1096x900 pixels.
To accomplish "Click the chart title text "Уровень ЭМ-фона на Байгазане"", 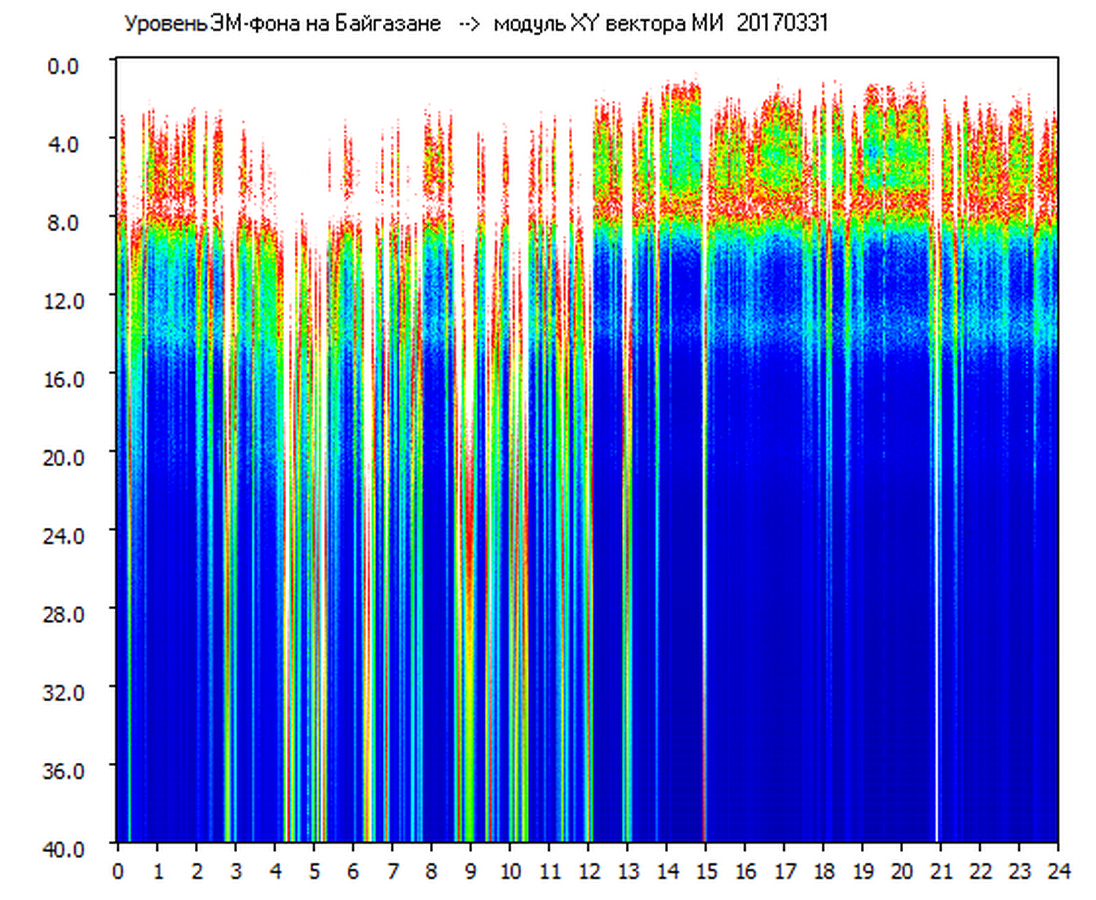I will click(282, 24).
